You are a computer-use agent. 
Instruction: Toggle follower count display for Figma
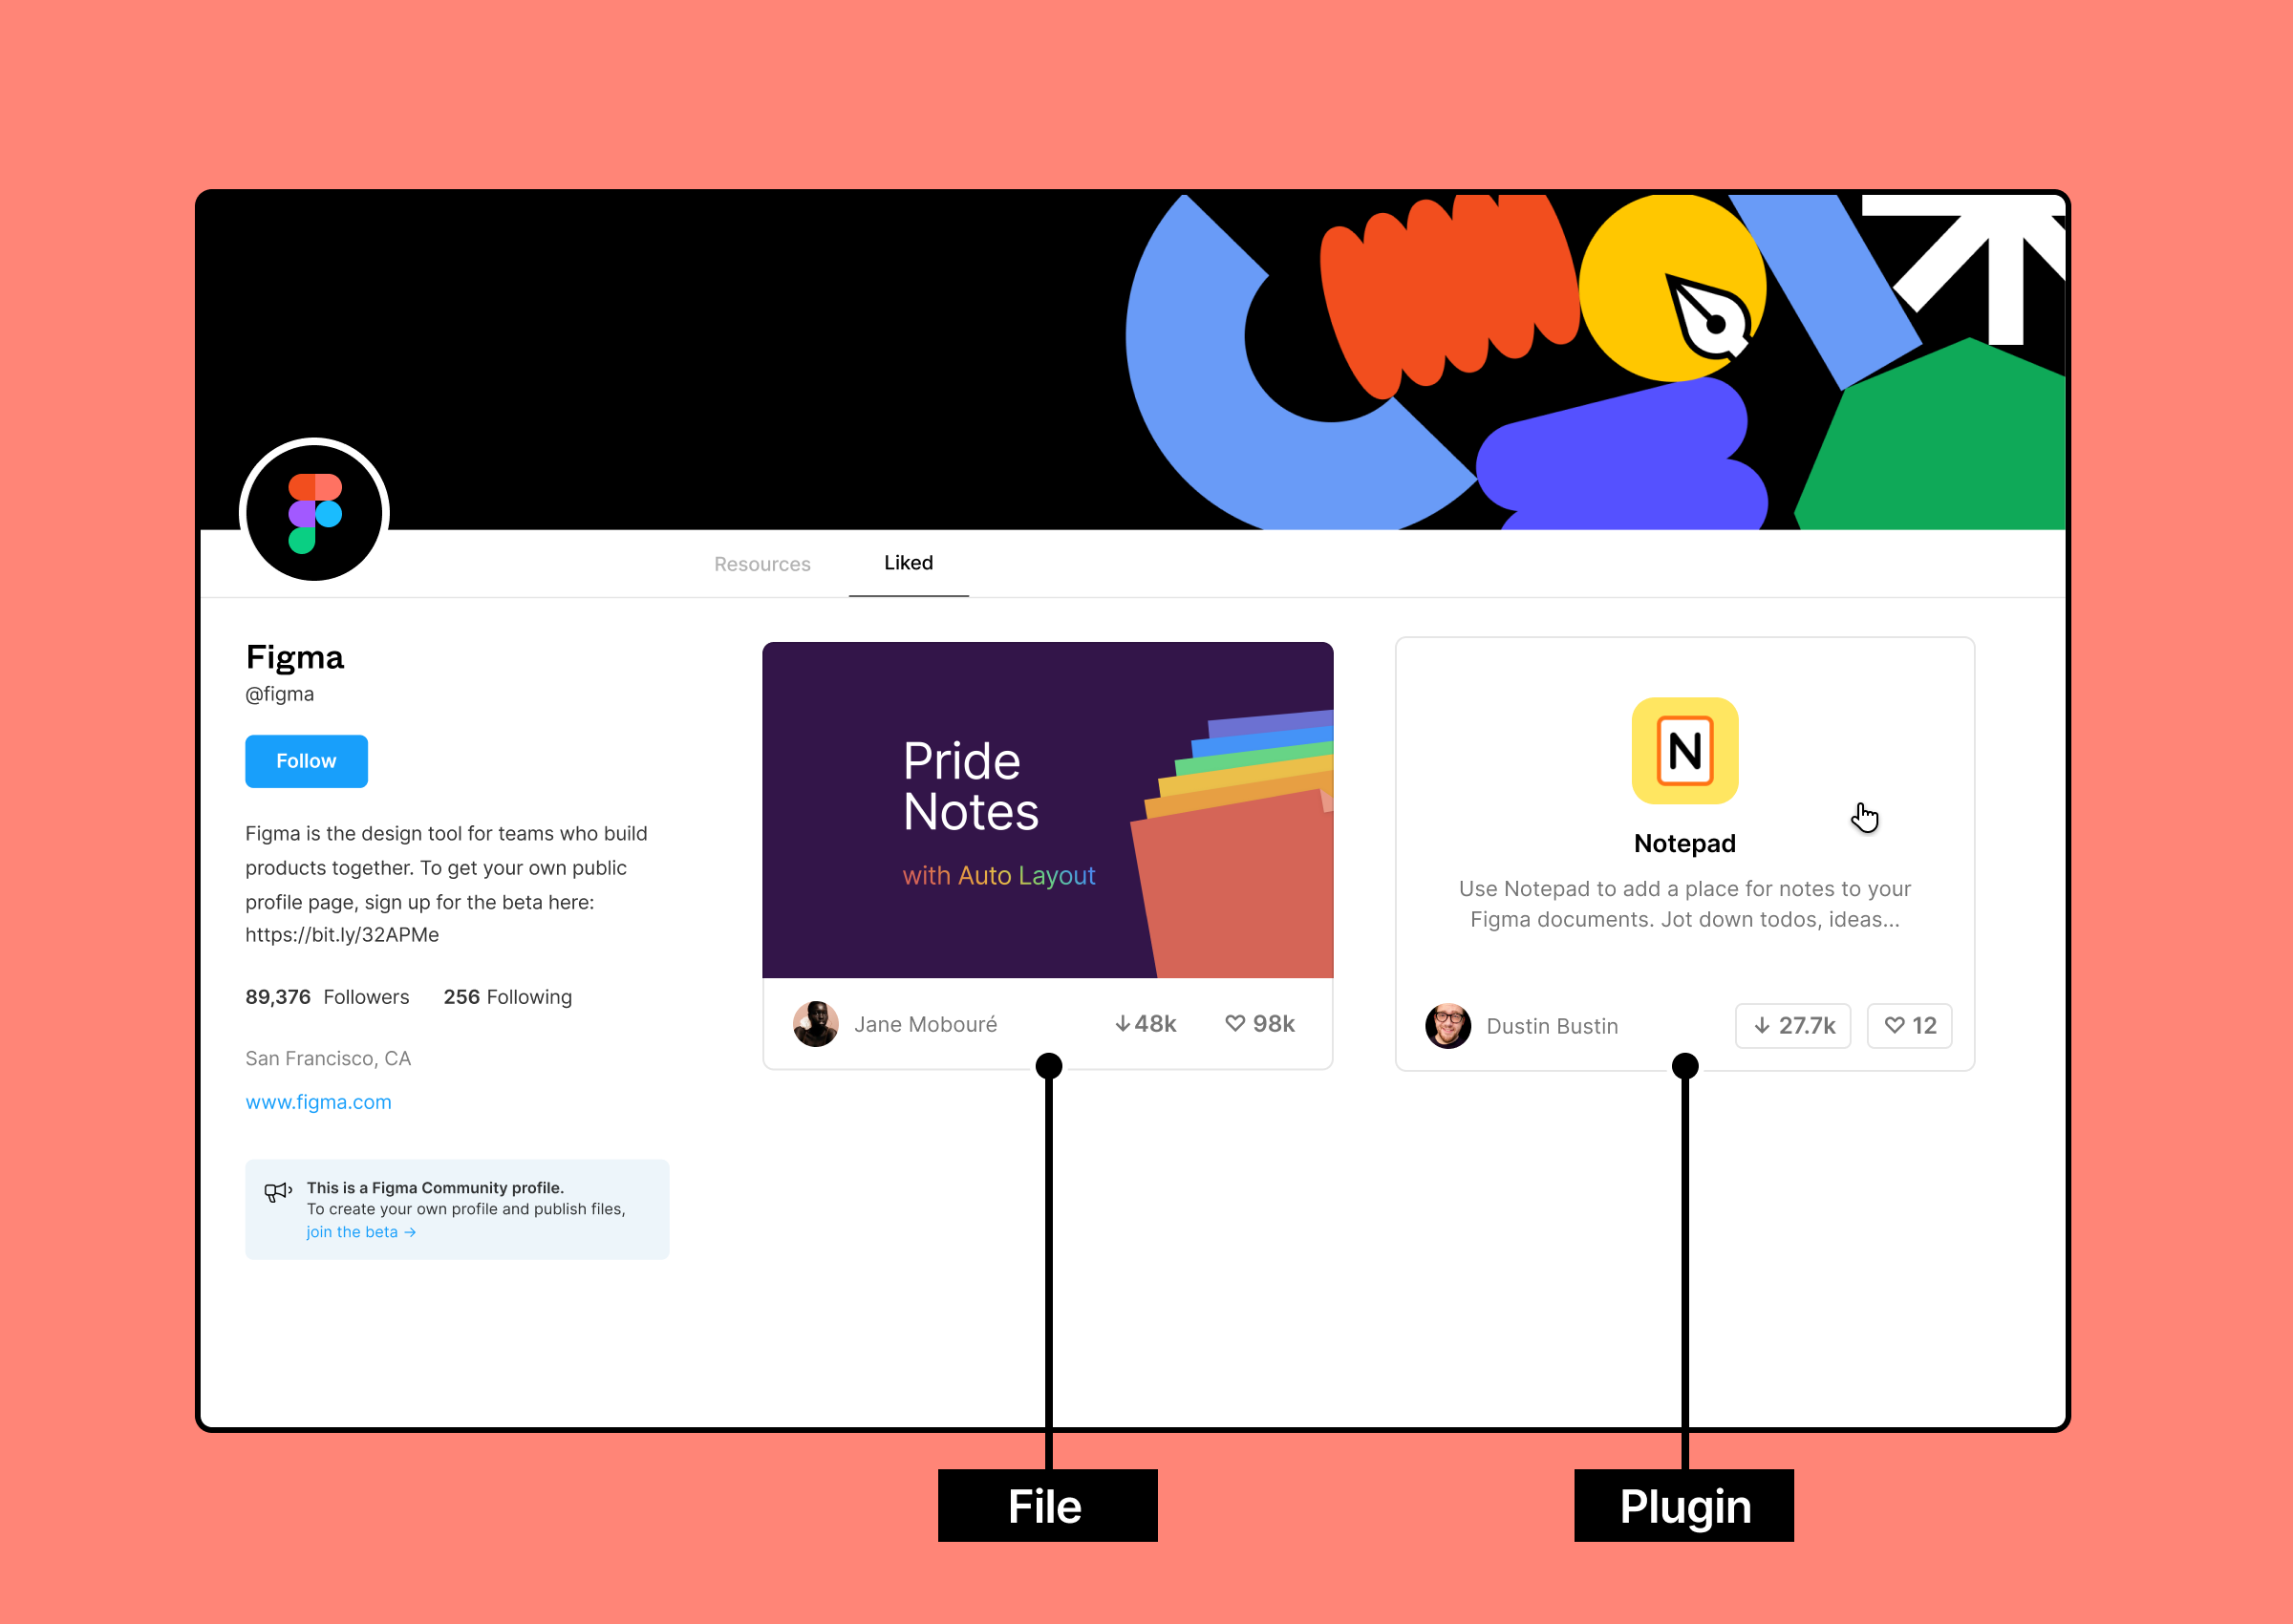click(323, 994)
